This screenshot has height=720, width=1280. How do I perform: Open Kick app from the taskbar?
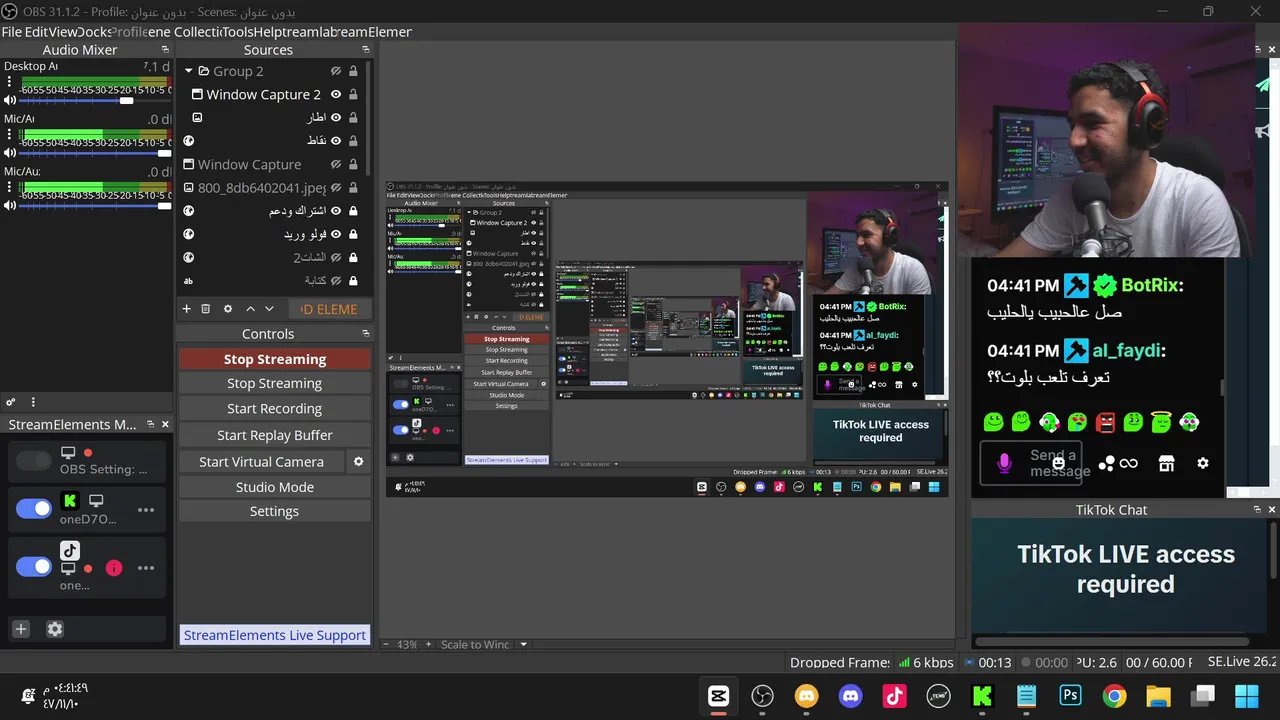(982, 696)
